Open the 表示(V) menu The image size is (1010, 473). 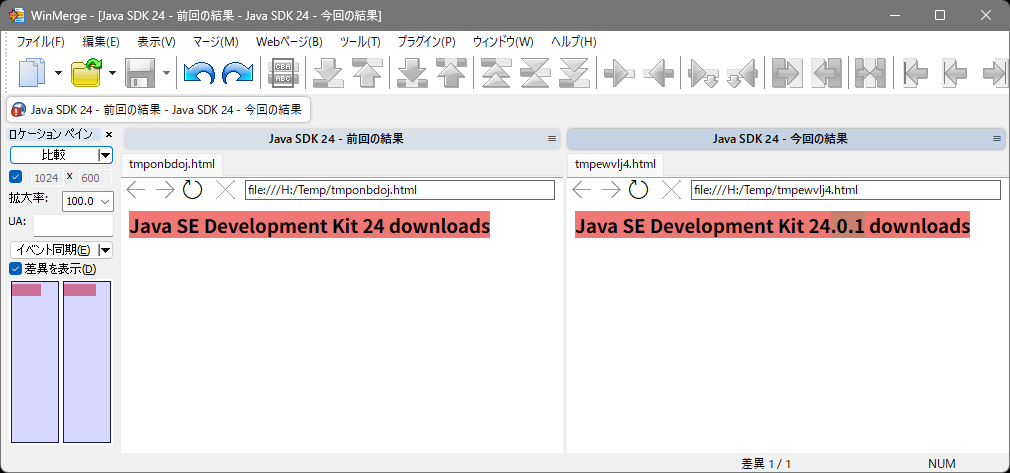click(157, 42)
